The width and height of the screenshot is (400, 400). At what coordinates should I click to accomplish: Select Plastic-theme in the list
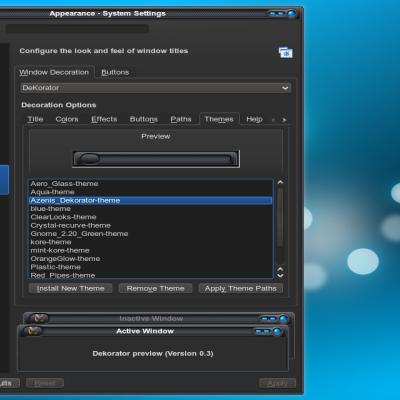(x=151, y=267)
